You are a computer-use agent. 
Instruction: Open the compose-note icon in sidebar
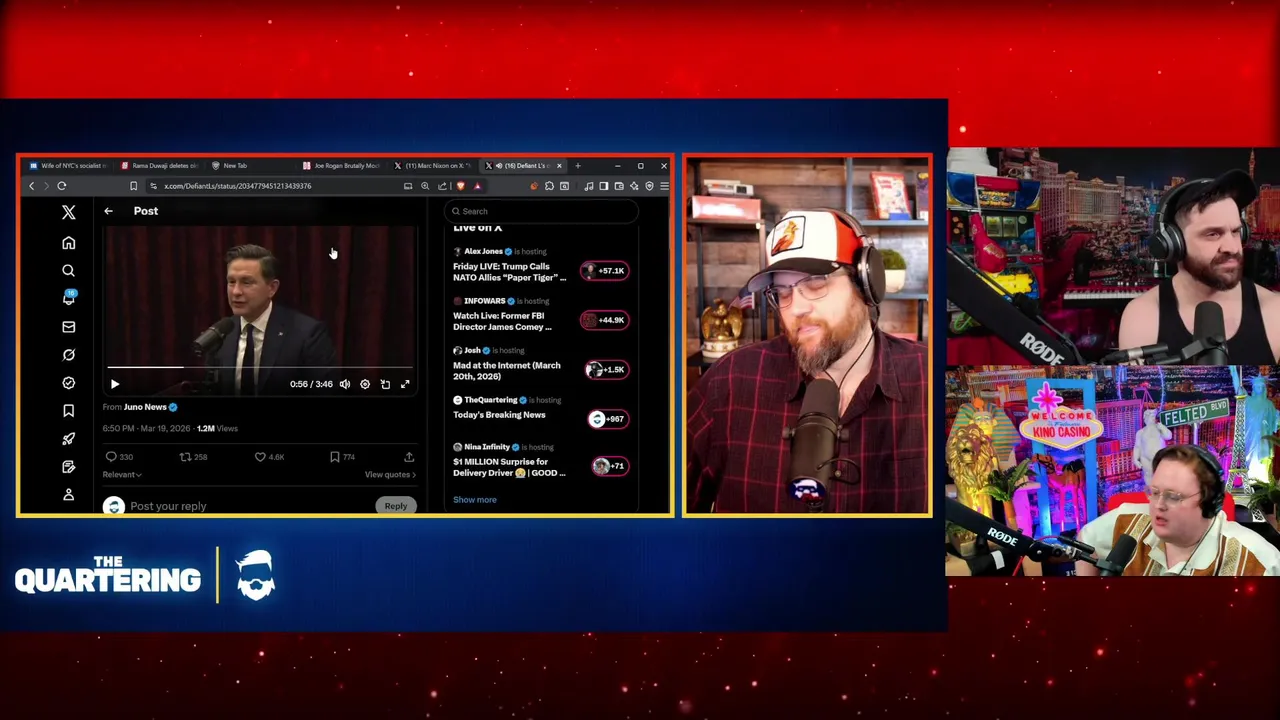pos(68,467)
